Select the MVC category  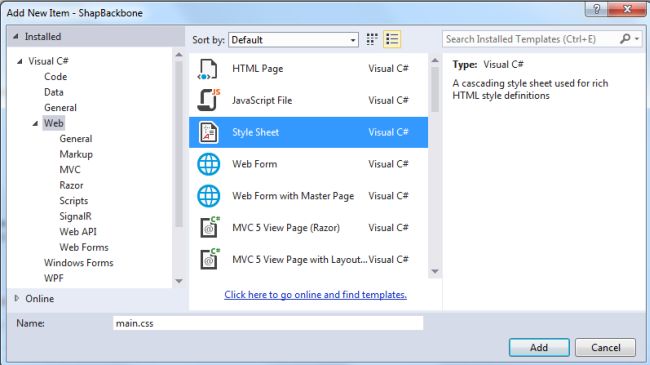[x=70, y=170]
